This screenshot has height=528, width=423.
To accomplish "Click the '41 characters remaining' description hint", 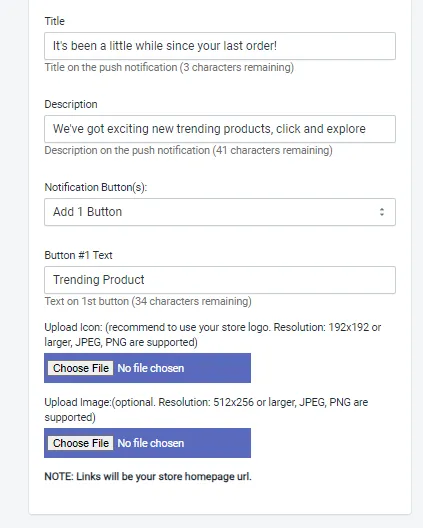I will click(x=188, y=150).
